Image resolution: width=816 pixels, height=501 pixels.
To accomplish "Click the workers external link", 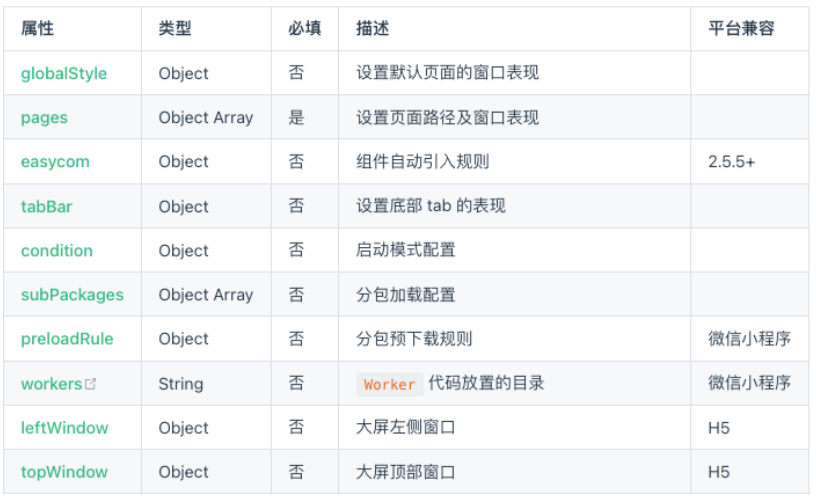I will click(x=51, y=384).
